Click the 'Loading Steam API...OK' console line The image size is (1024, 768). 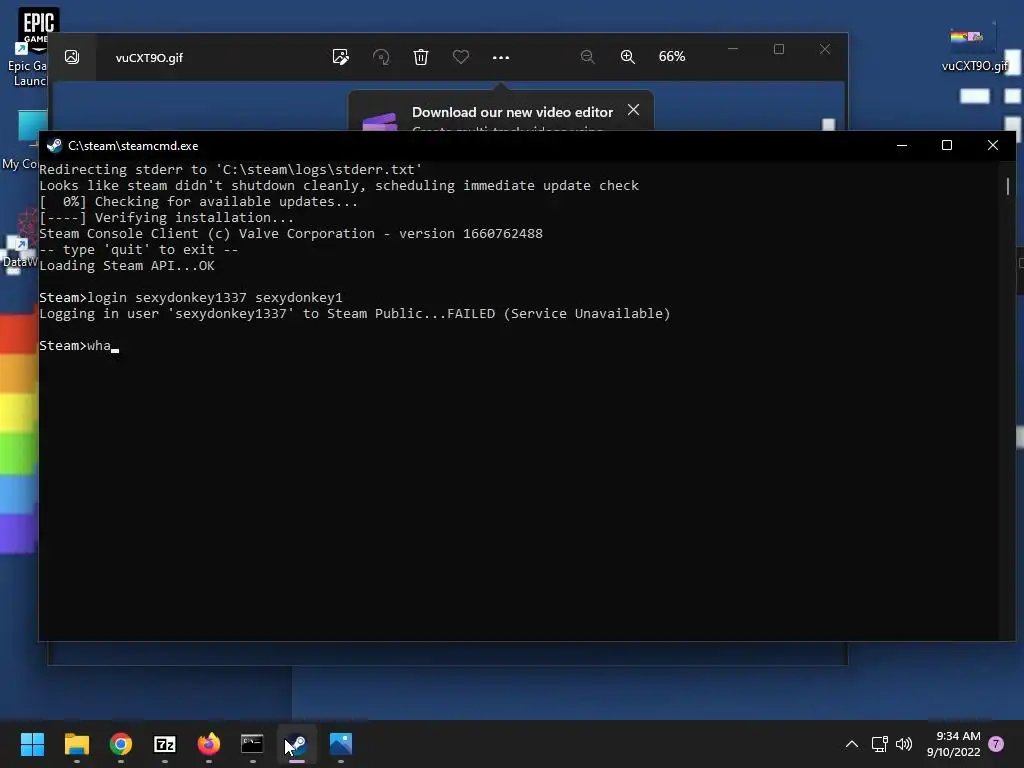click(x=127, y=266)
